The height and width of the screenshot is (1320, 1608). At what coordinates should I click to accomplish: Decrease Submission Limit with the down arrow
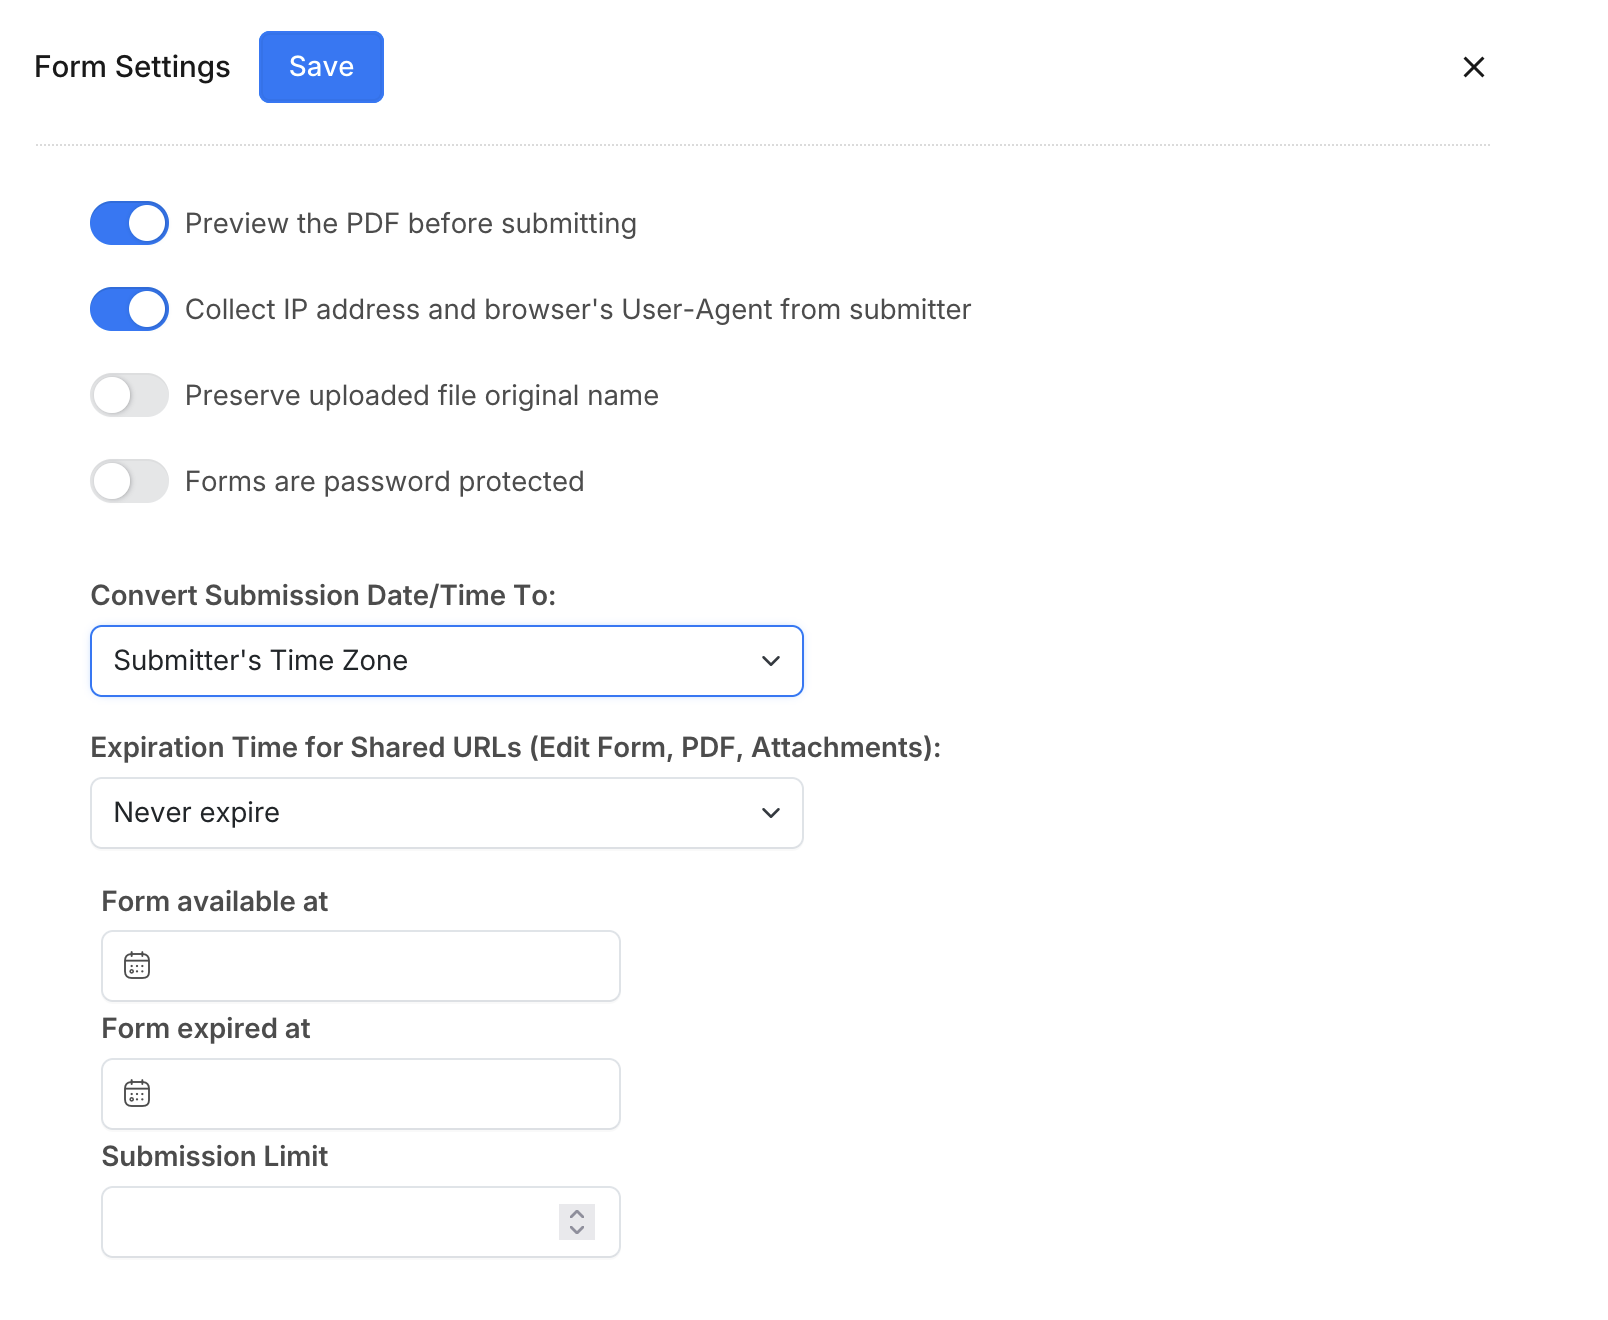tap(577, 1230)
